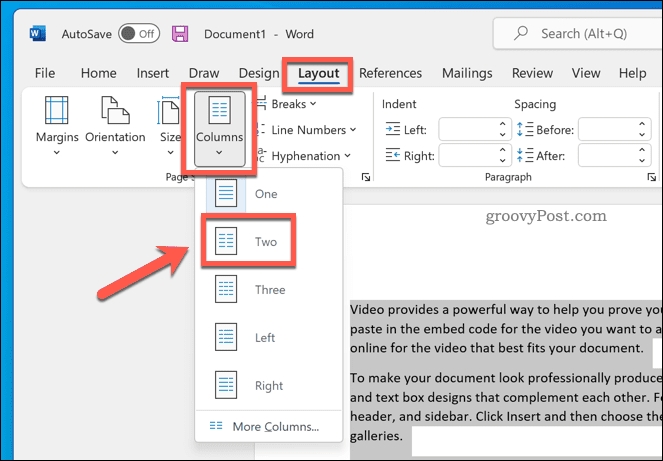Select the One column layout
The width and height of the screenshot is (663, 461).
tap(246, 193)
